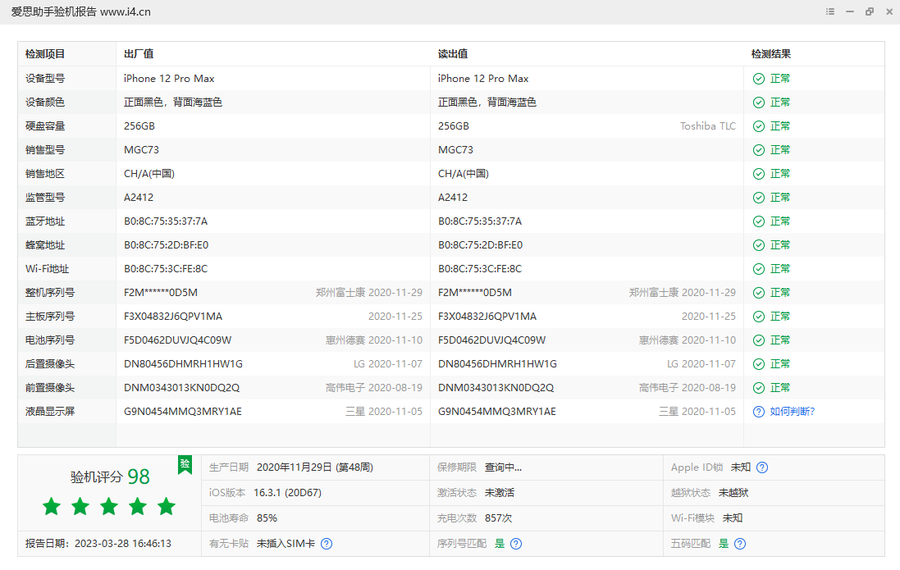Screen dimensions: 900x570
Task: Click the check icon in 整机序列号 row
Action: tap(759, 293)
